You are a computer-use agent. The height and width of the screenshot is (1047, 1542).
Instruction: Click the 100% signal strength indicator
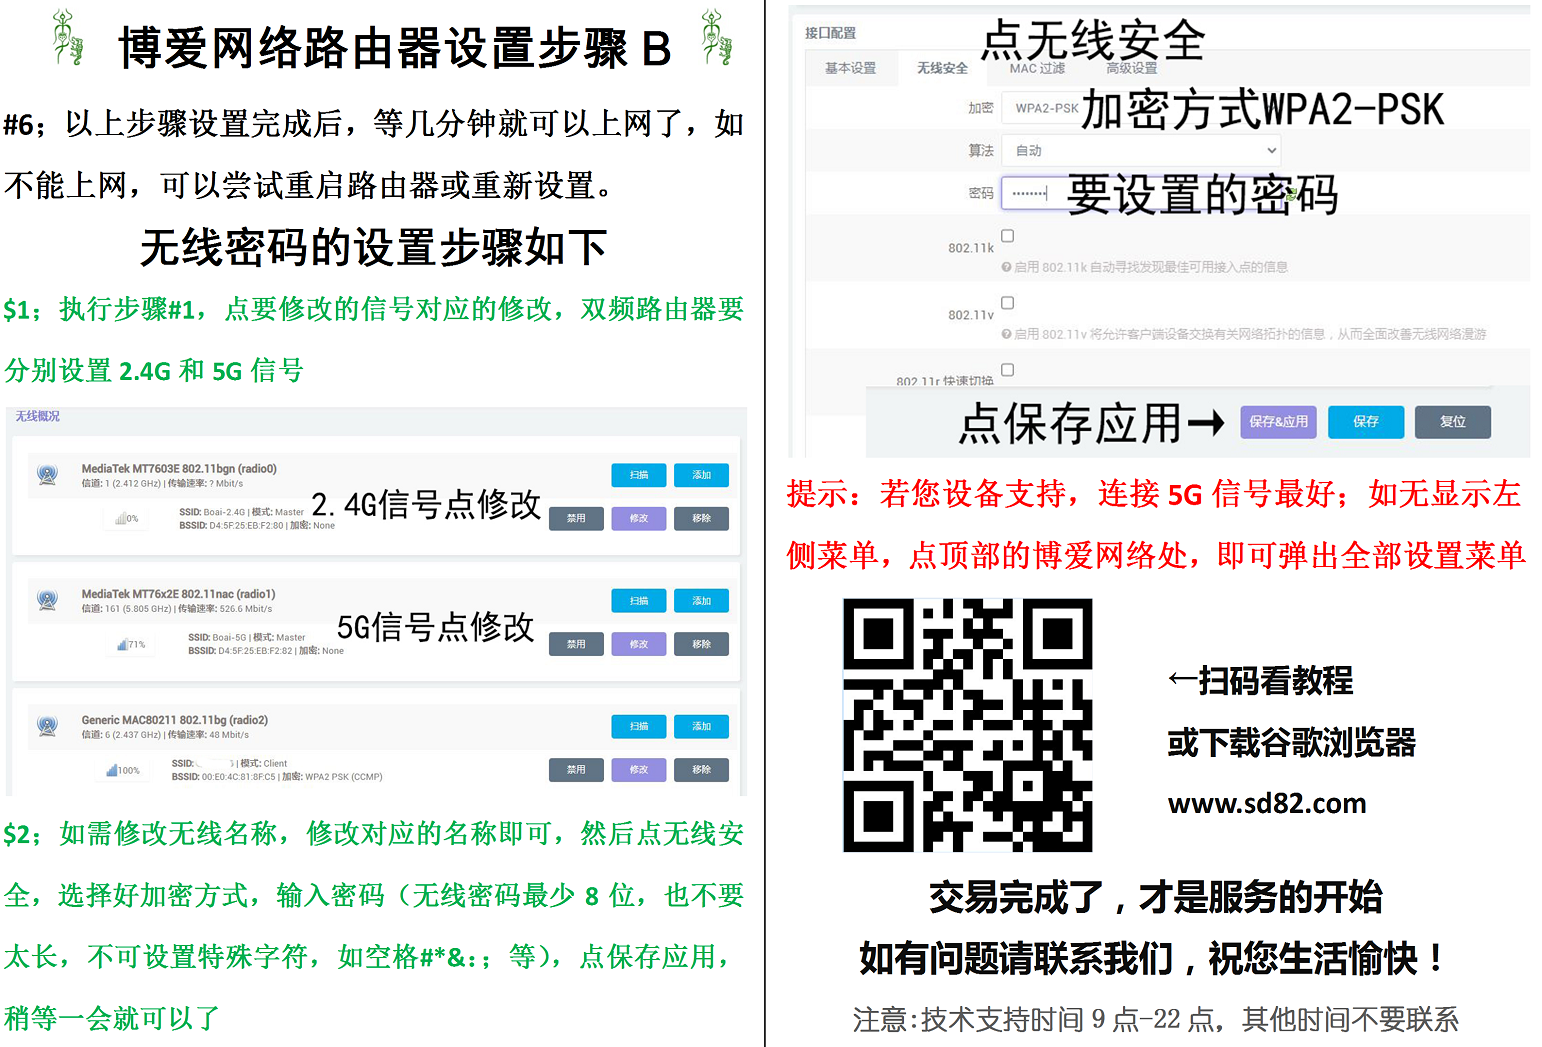click(123, 770)
